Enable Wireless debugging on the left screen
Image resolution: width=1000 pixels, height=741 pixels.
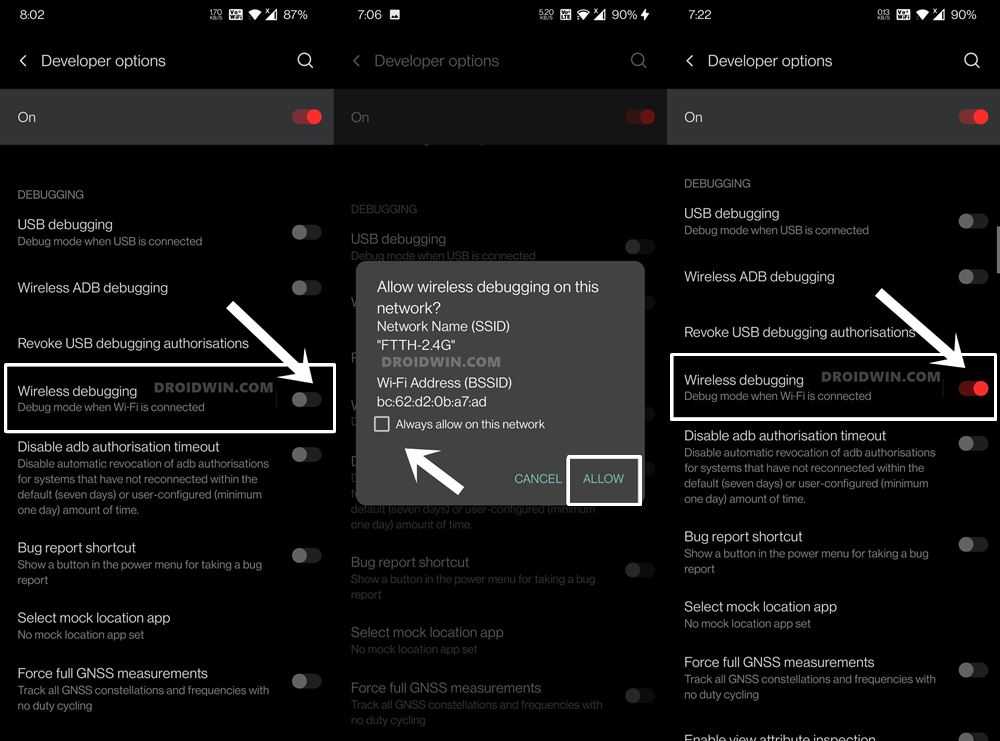click(306, 399)
